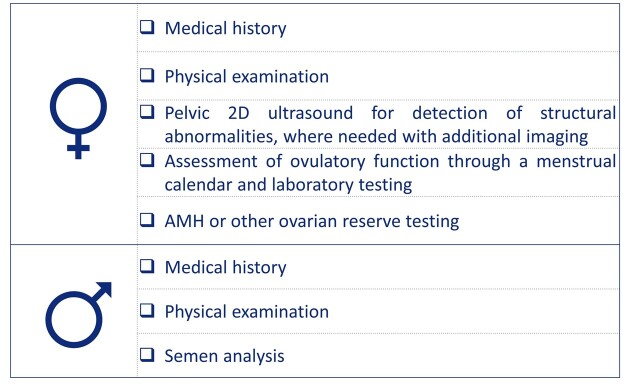Click abnormalities, where needed with additional imaging line
Image resolution: width=625 pixels, height=385 pixels.
tap(376, 137)
